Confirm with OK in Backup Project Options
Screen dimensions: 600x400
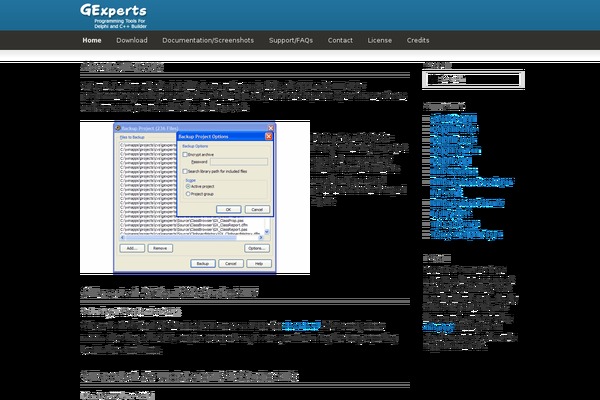228,209
